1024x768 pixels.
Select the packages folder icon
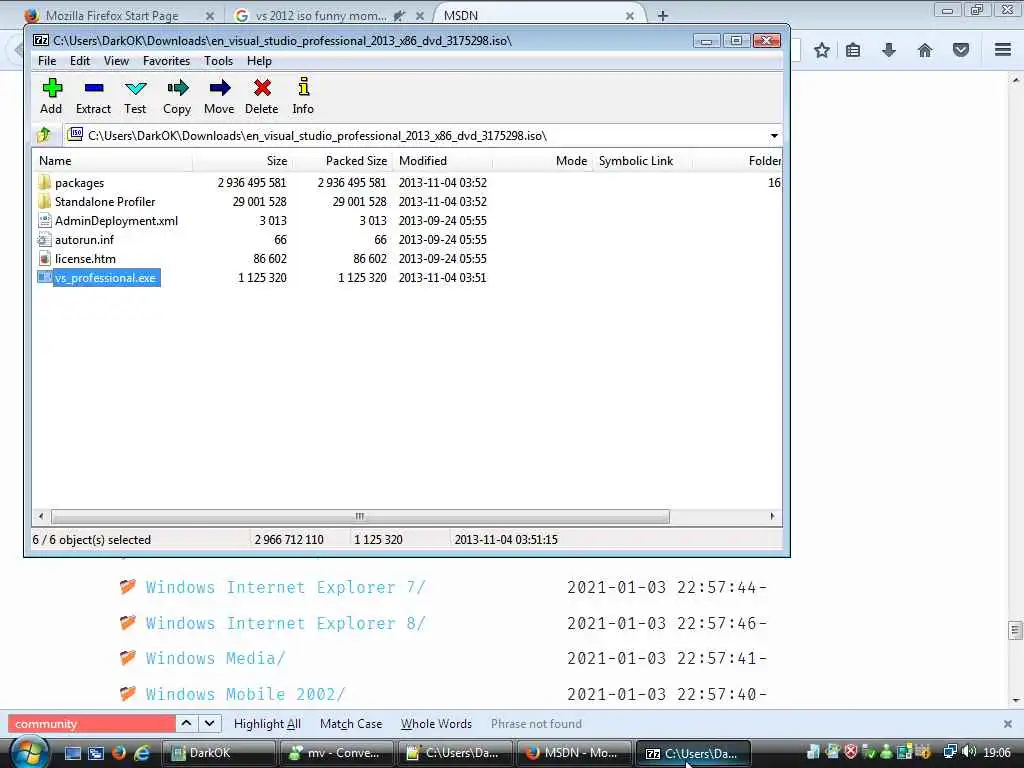point(44,182)
